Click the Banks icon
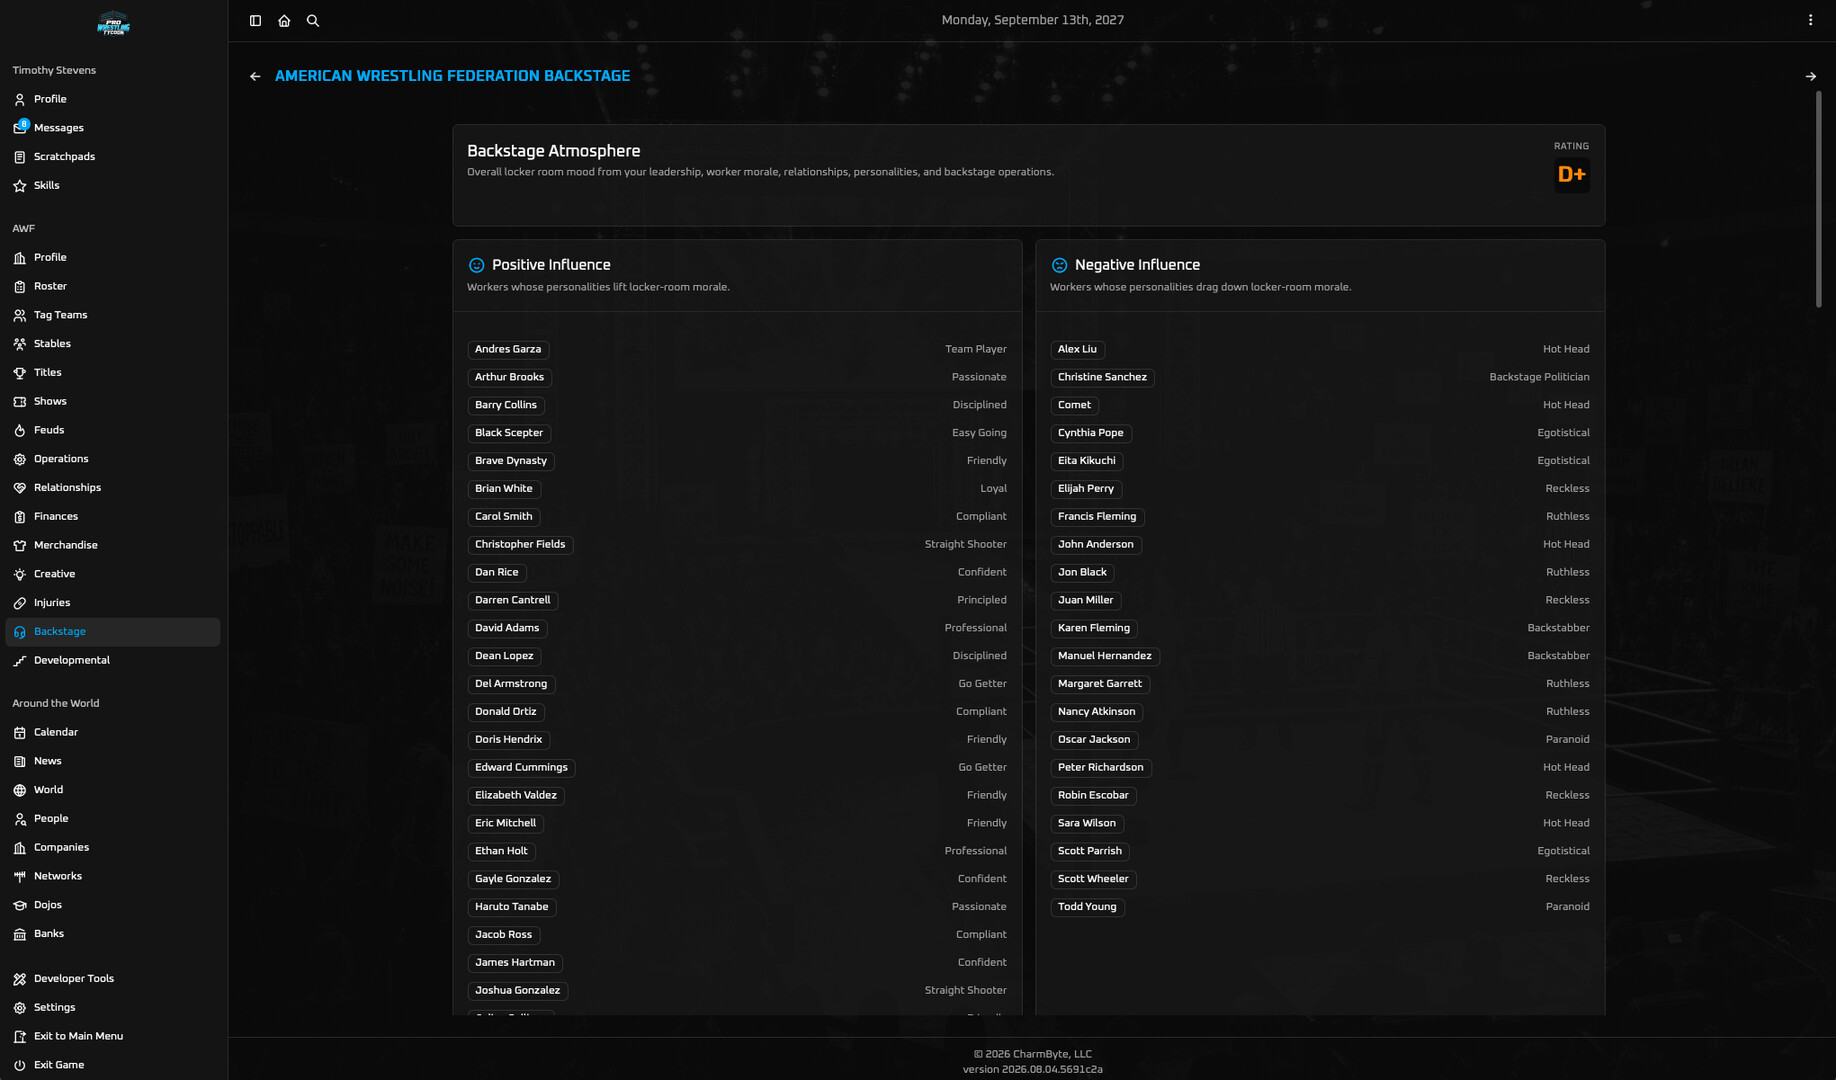 coord(20,934)
